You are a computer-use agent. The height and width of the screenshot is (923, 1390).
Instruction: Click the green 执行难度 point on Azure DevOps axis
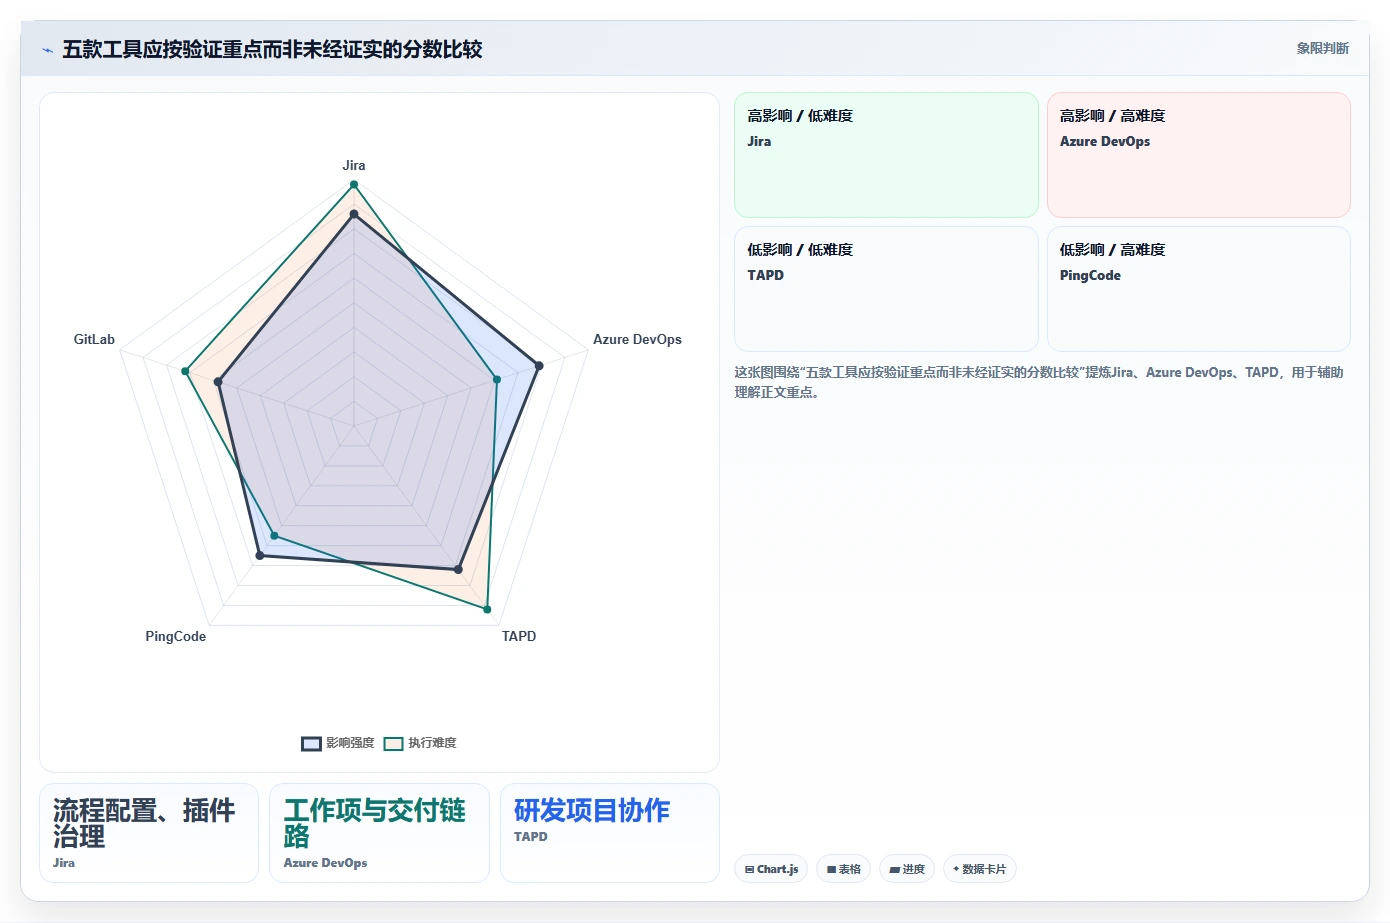497,379
